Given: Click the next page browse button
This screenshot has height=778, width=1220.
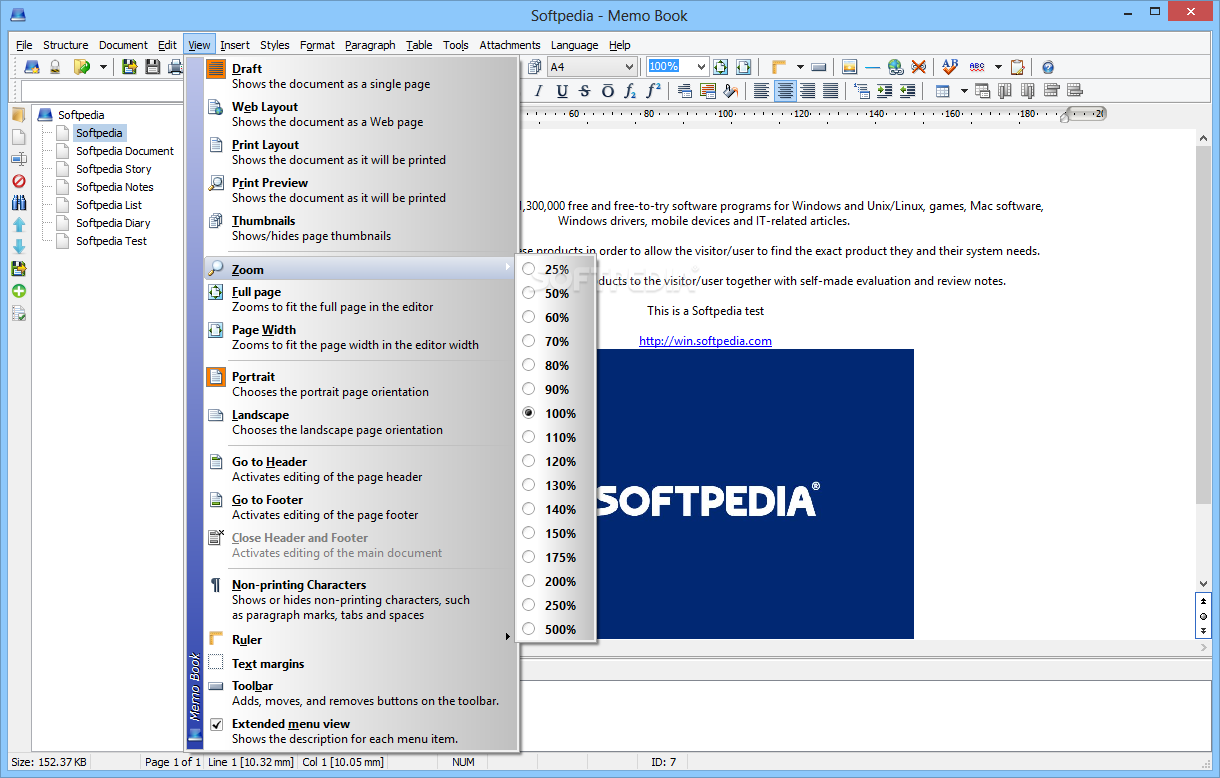Looking at the screenshot, I should coord(1204,632).
